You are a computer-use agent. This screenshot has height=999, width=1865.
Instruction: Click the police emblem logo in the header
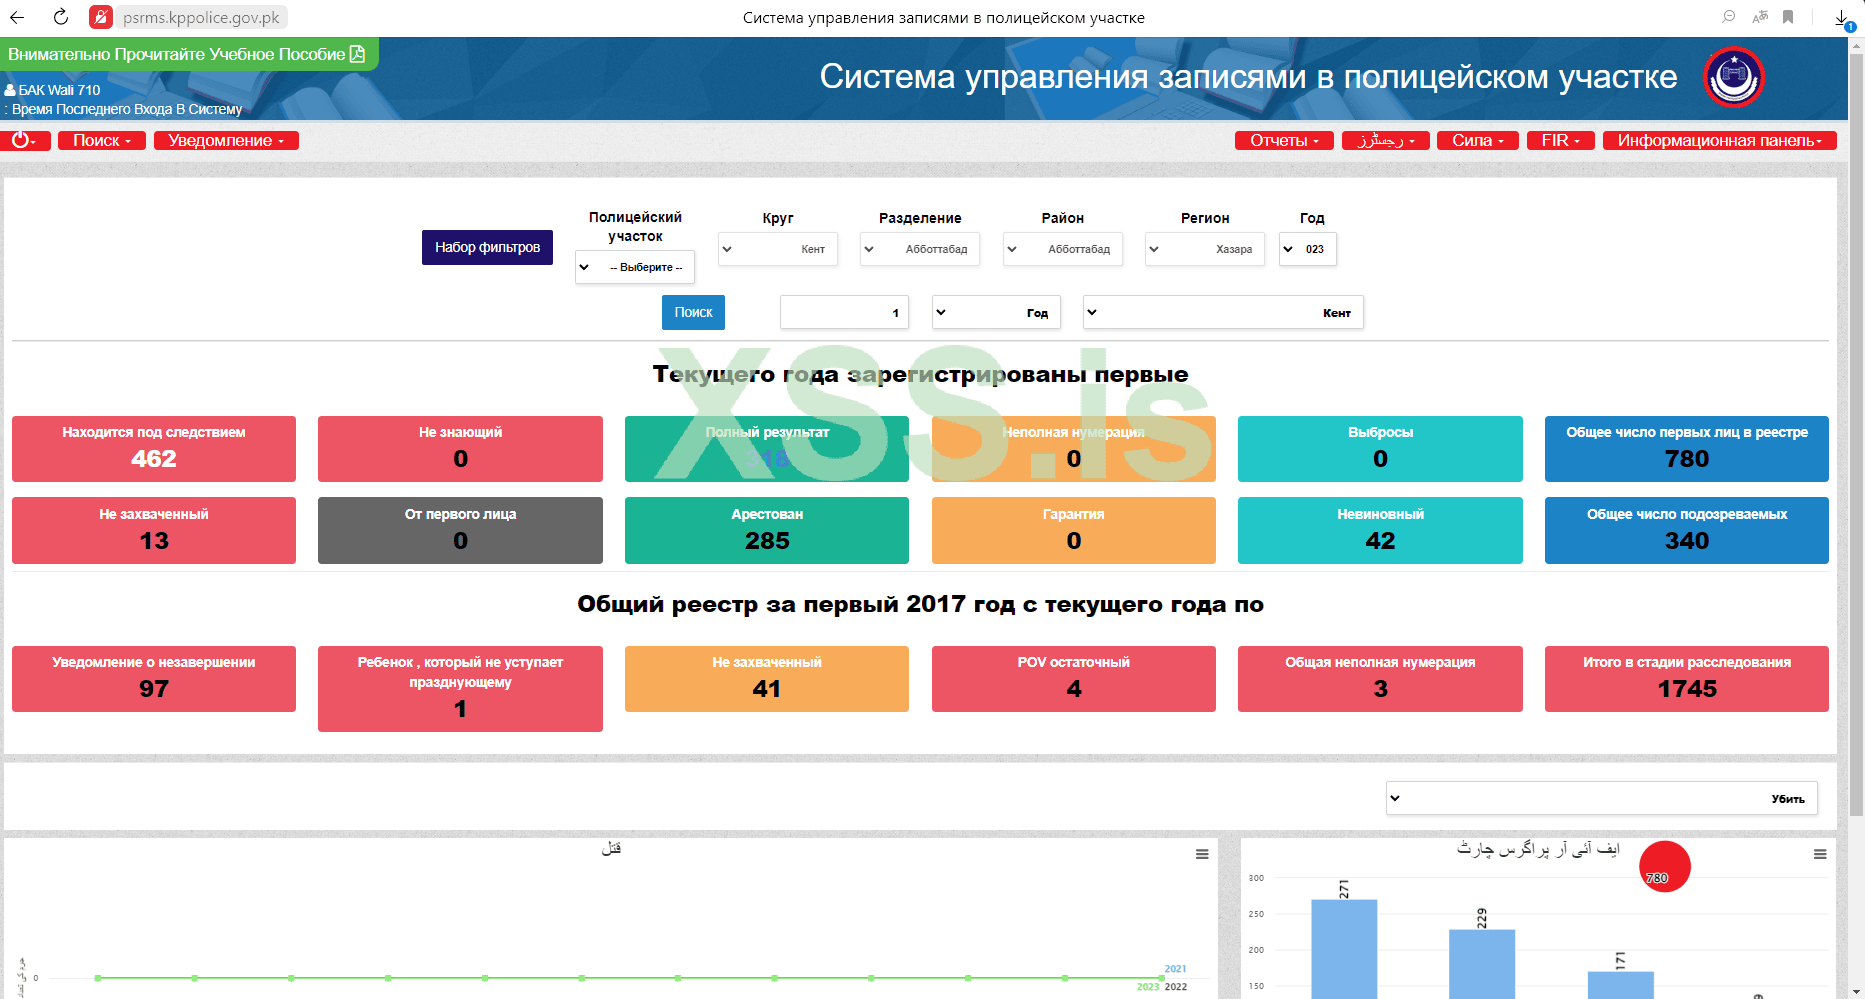click(x=1734, y=77)
